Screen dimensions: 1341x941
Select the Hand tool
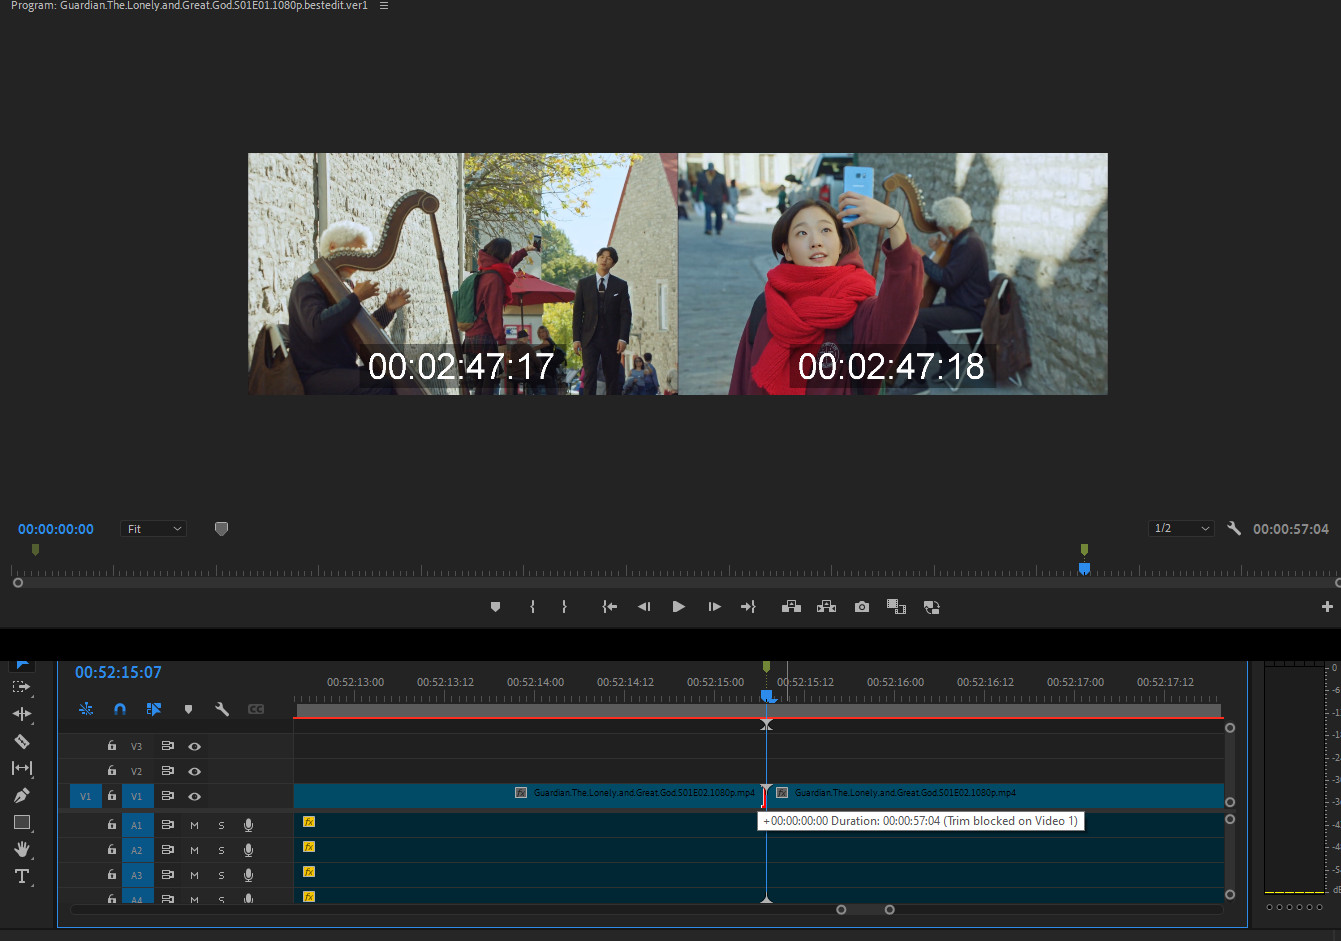pyautogui.click(x=21, y=849)
